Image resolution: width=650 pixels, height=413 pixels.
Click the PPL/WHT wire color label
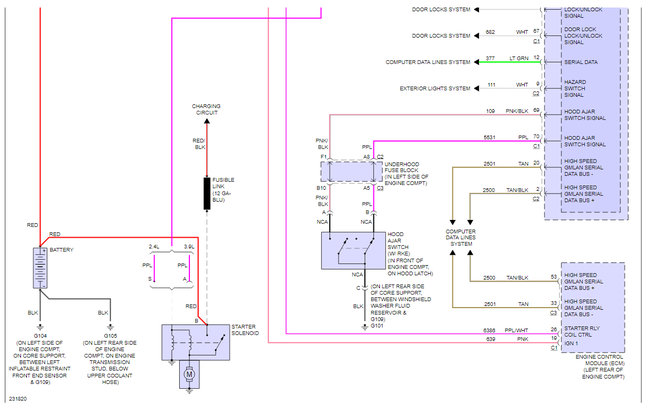[x=516, y=330]
